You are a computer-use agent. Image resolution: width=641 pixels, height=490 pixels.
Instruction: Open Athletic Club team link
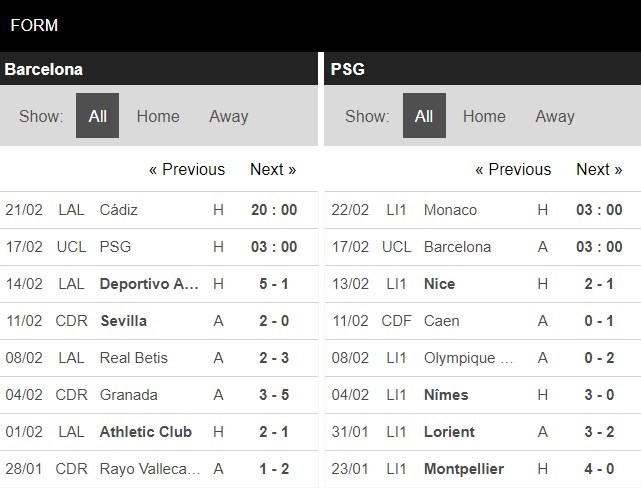pos(146,432)
